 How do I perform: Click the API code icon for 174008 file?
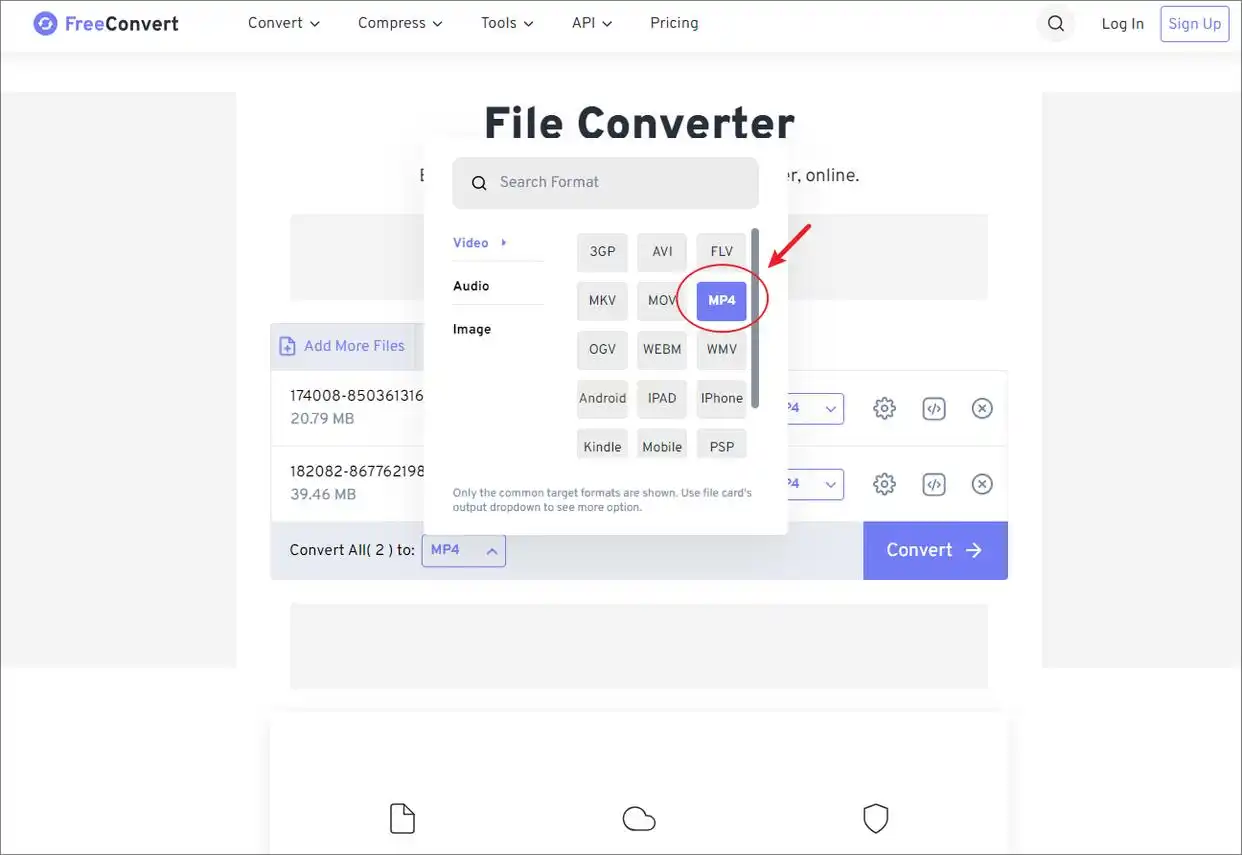933,408
